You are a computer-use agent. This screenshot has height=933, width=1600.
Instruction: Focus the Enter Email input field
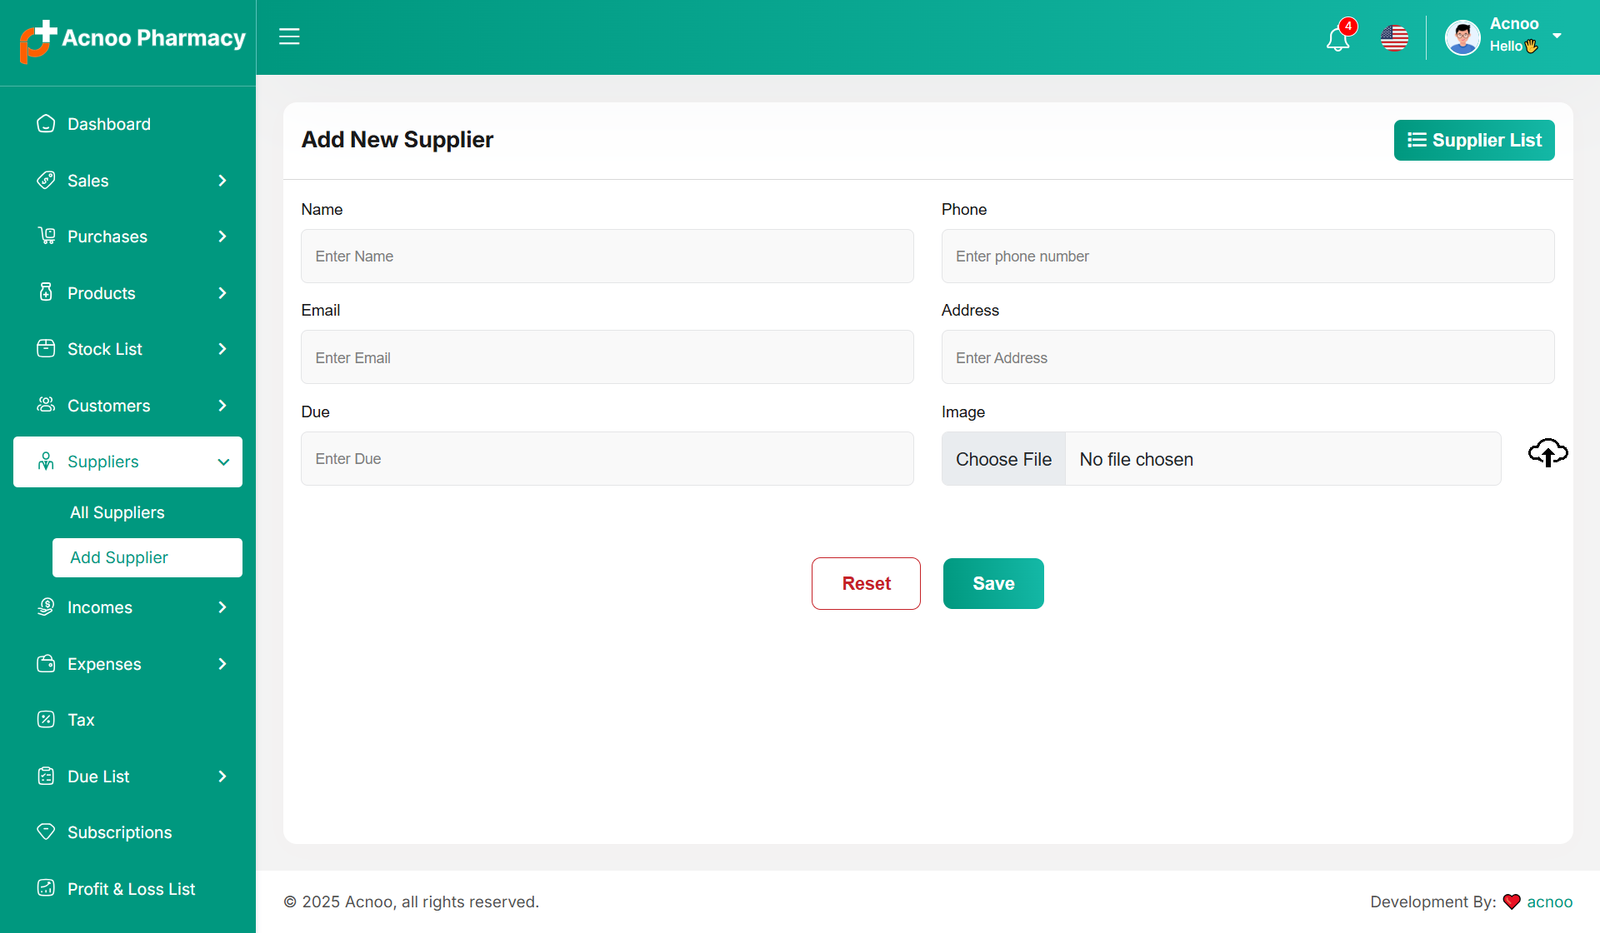[x=607, y=358]
